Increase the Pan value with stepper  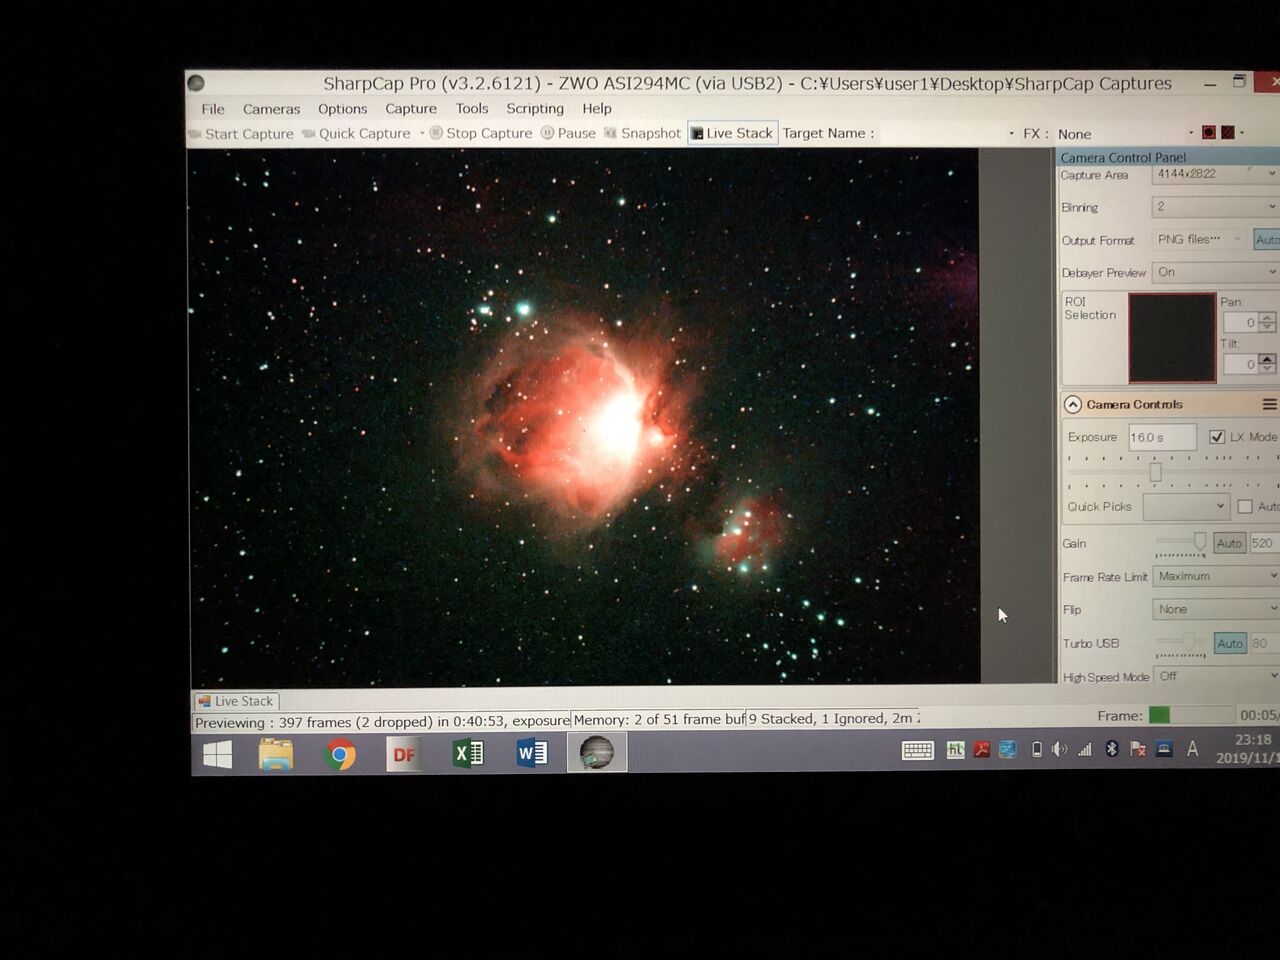coord(1268,318)
